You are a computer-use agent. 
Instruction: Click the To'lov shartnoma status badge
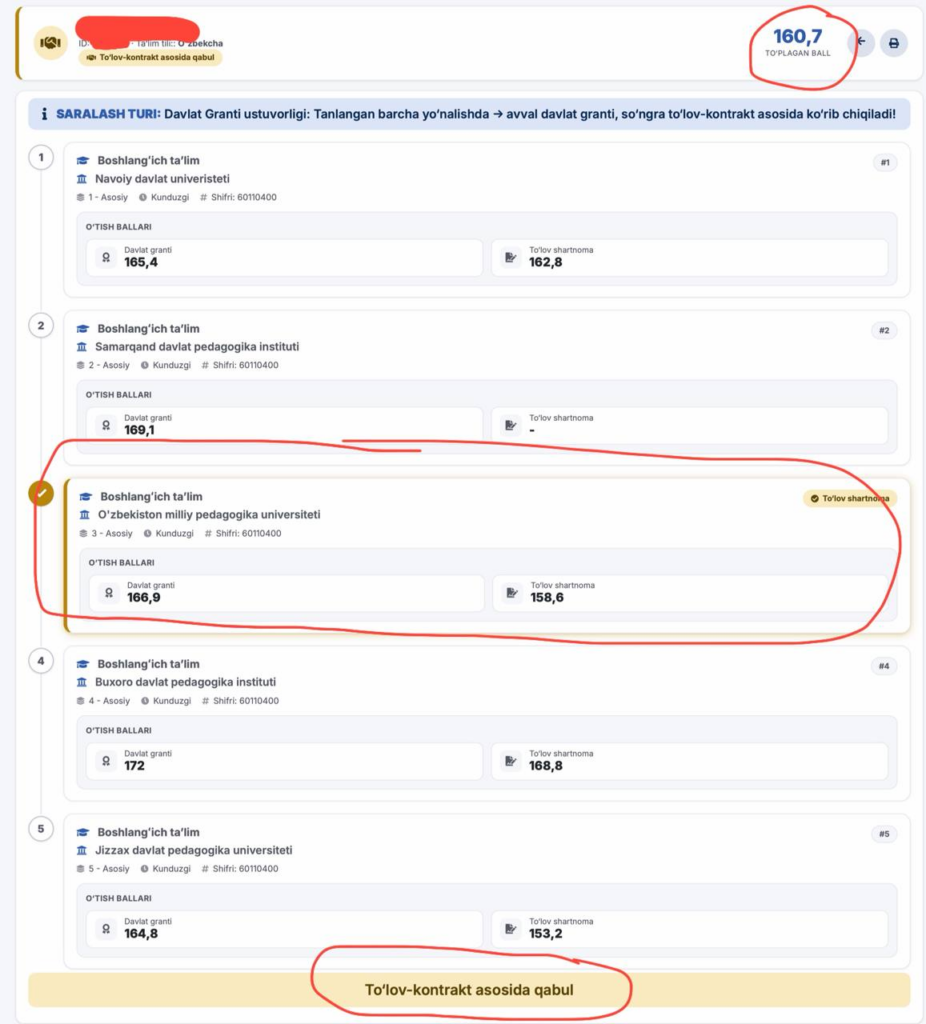pyautogui.click(x=850, y=498)
